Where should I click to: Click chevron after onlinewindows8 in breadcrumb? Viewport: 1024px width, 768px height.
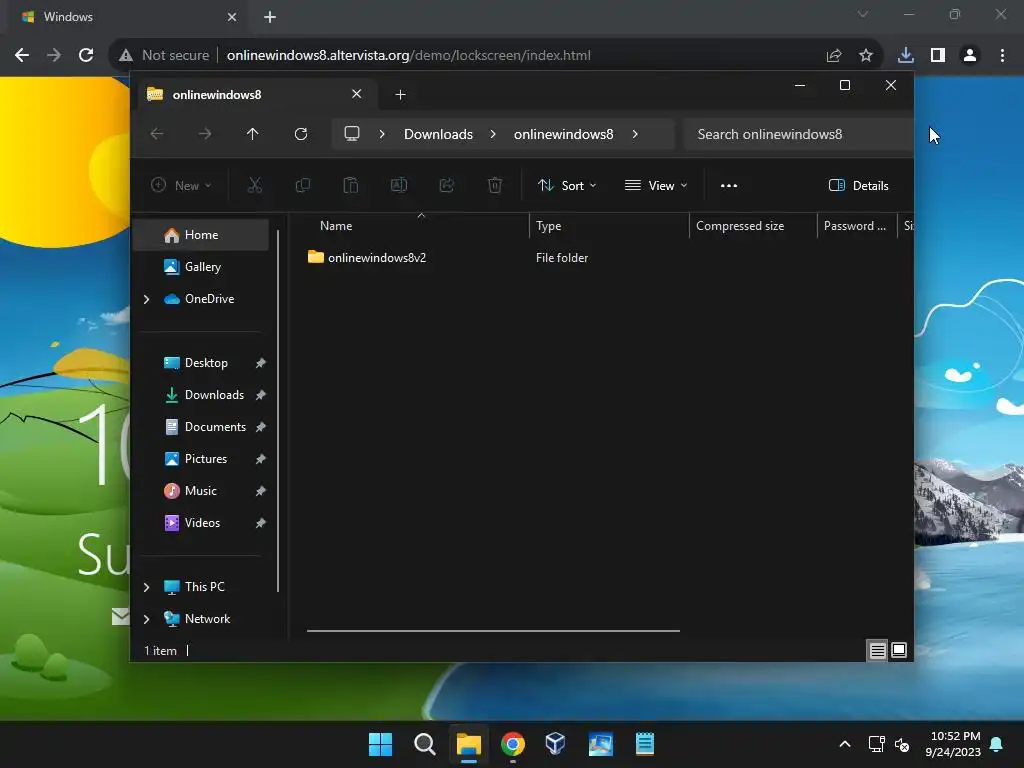(635, 134)
